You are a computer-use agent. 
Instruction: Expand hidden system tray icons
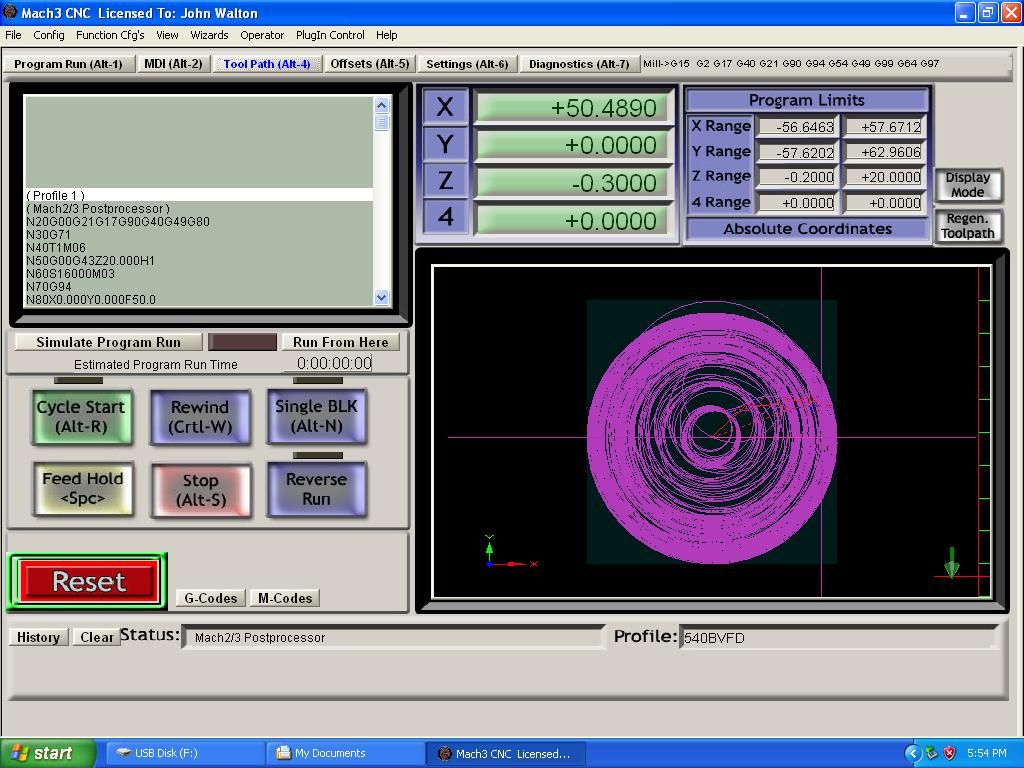pos(912,754)
